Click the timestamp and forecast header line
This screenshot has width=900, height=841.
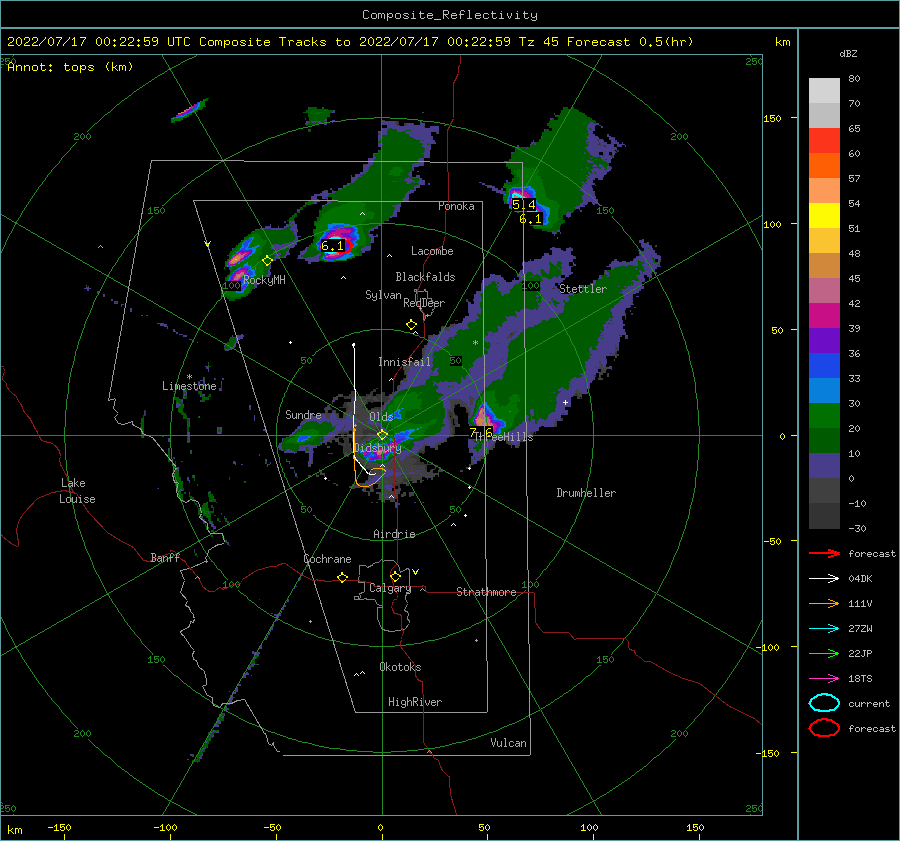click(350, 42)
